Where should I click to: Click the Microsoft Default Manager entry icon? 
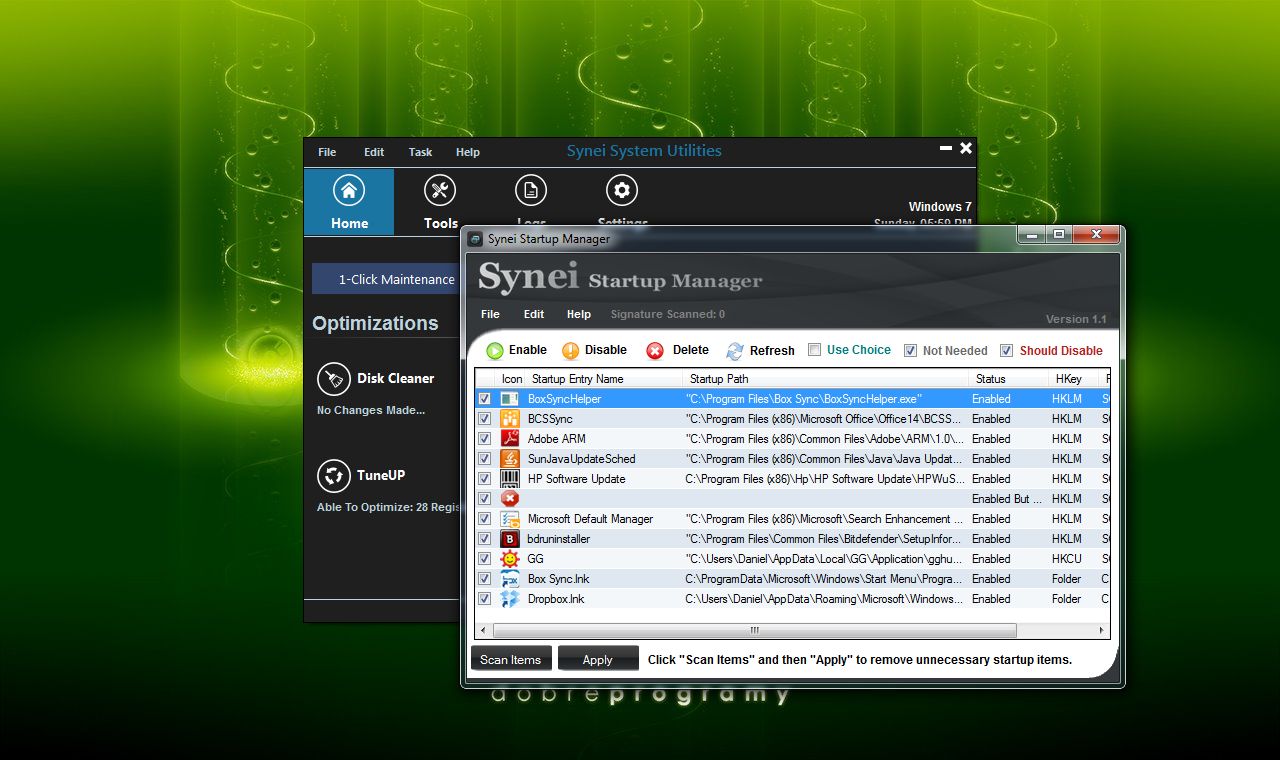click(510, 519)
